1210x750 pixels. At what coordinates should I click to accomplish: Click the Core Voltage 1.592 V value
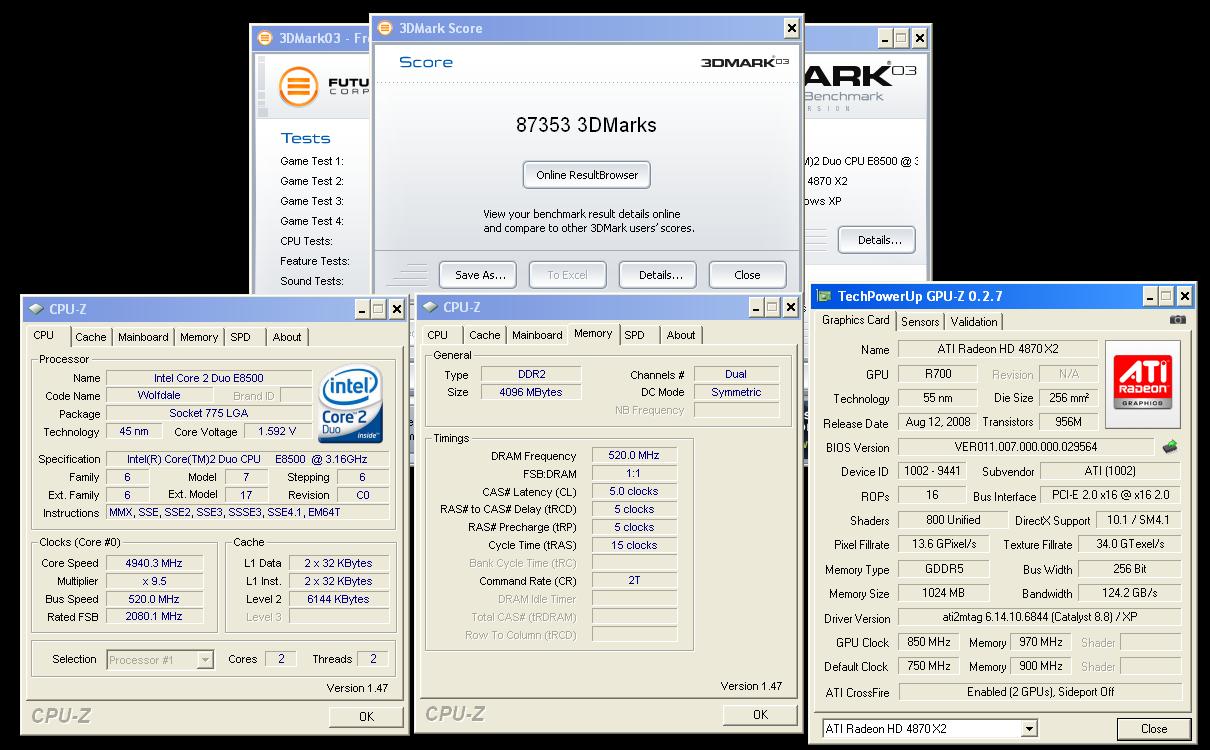click(276, 431)
